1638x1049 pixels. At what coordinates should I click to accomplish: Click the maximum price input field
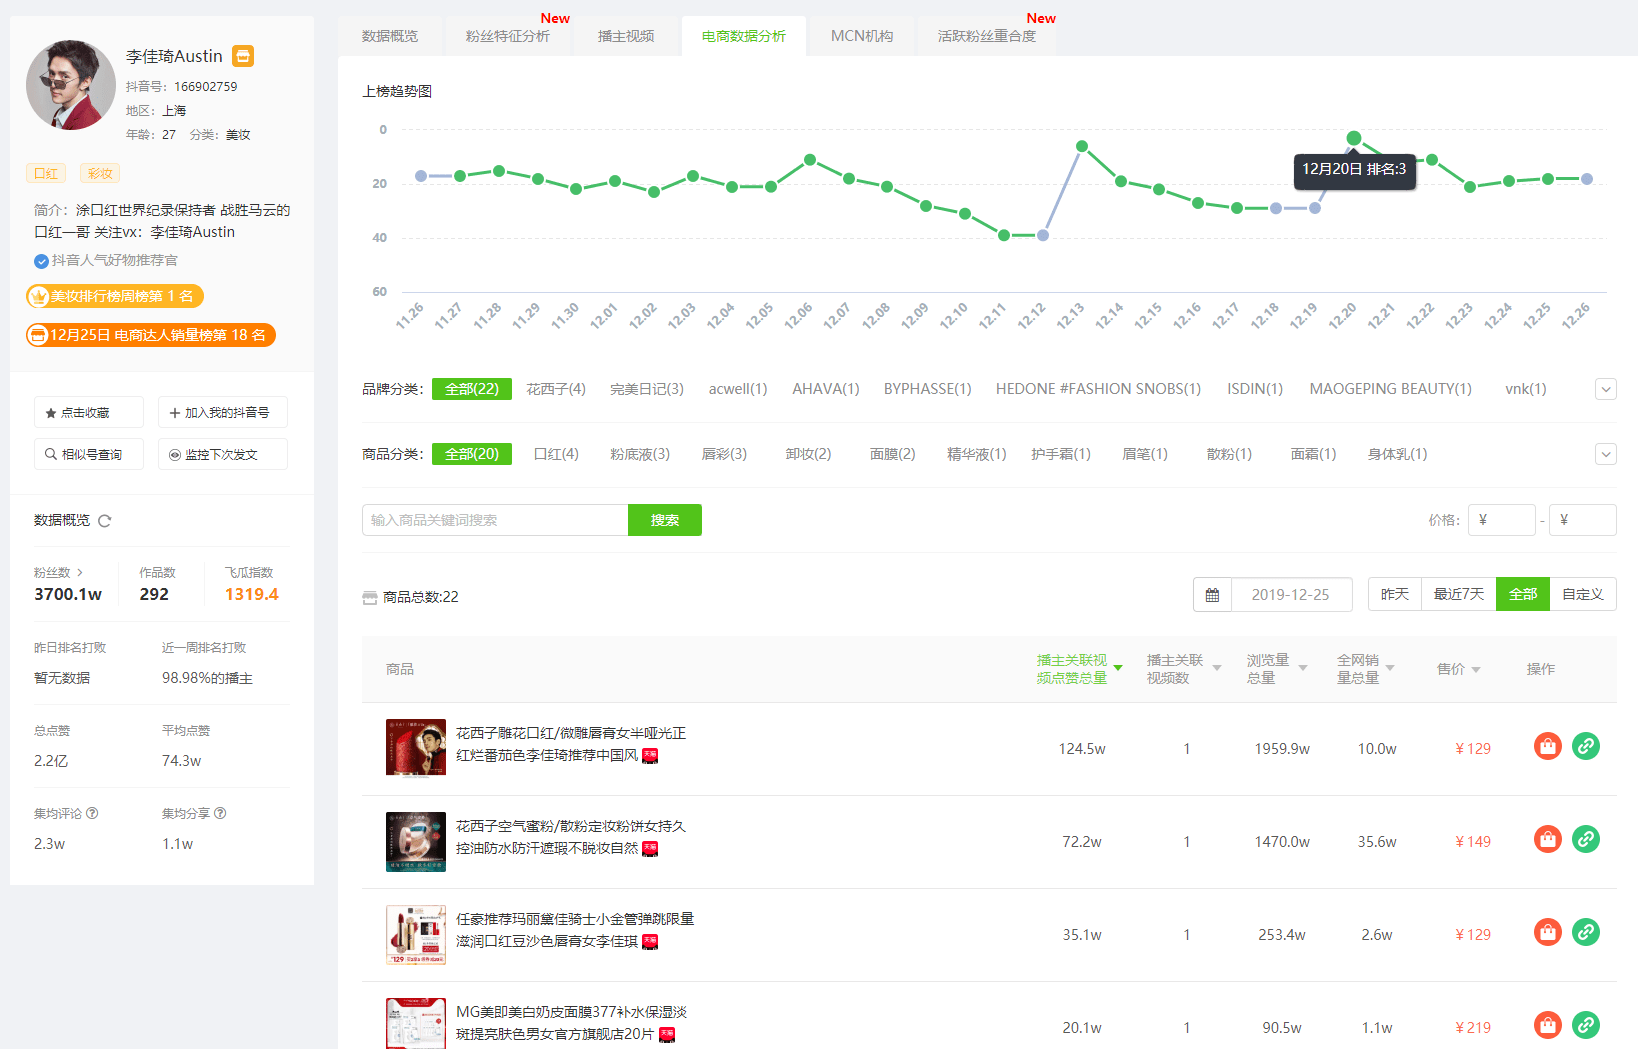1583,520
